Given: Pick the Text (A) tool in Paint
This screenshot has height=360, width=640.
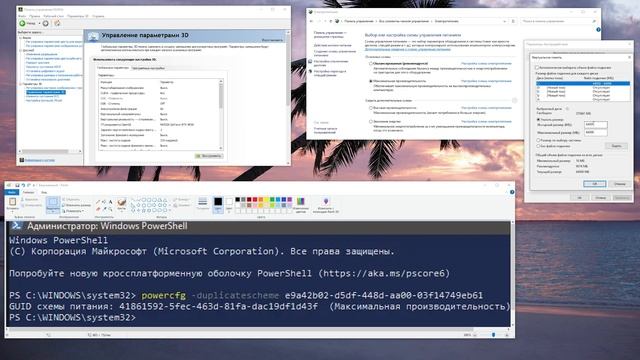Looking at the screenshot, I should [110, 202].
